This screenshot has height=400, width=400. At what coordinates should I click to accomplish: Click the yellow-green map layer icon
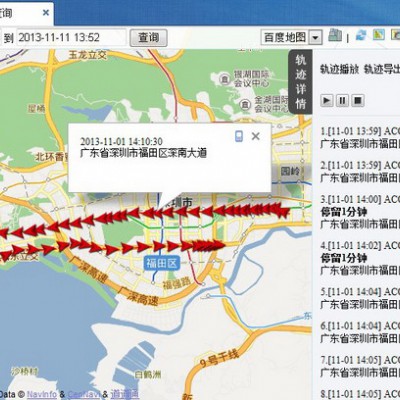tap(379, 35)
